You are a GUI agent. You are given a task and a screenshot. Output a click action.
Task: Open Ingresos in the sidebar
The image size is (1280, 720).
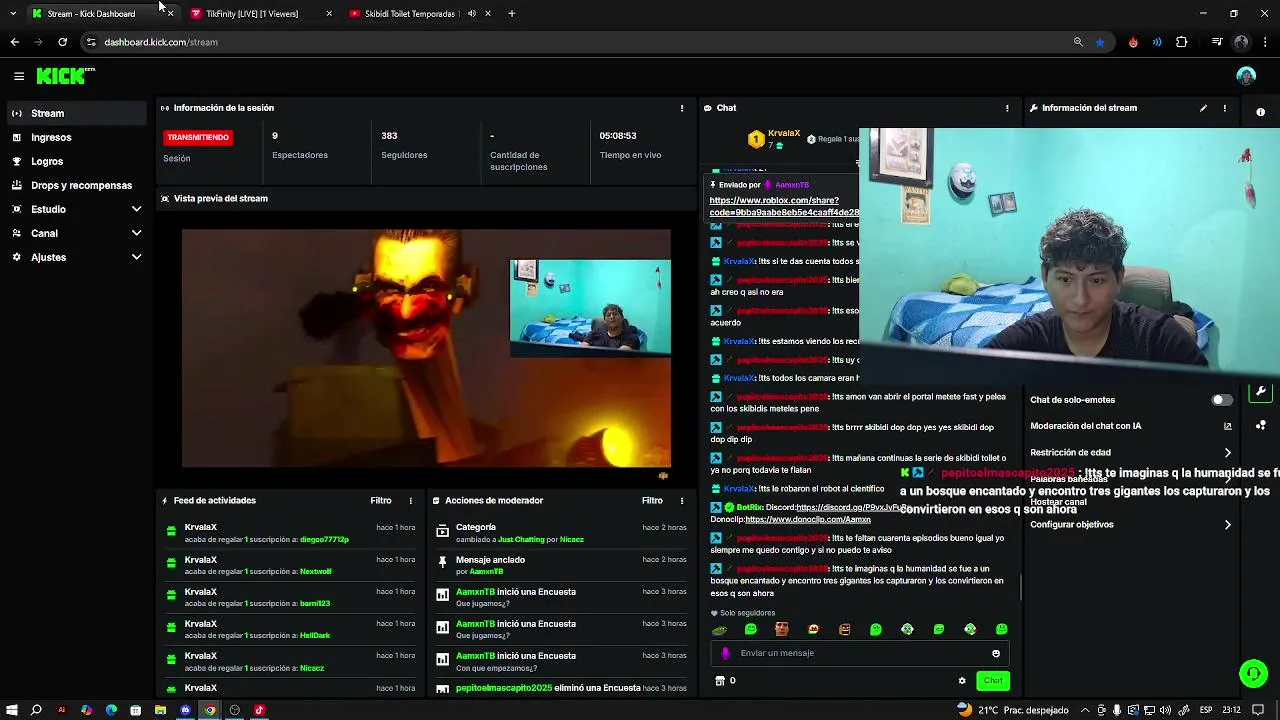pos(78,137)
